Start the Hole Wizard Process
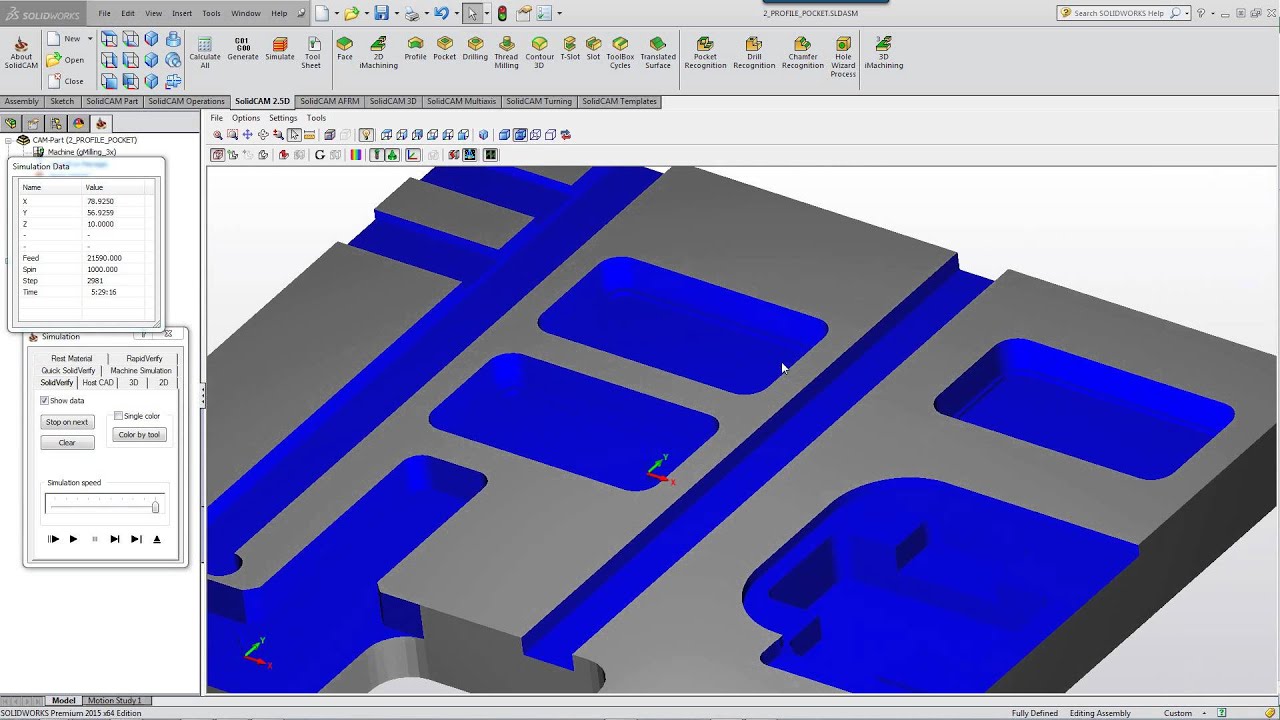 [843, 57]
